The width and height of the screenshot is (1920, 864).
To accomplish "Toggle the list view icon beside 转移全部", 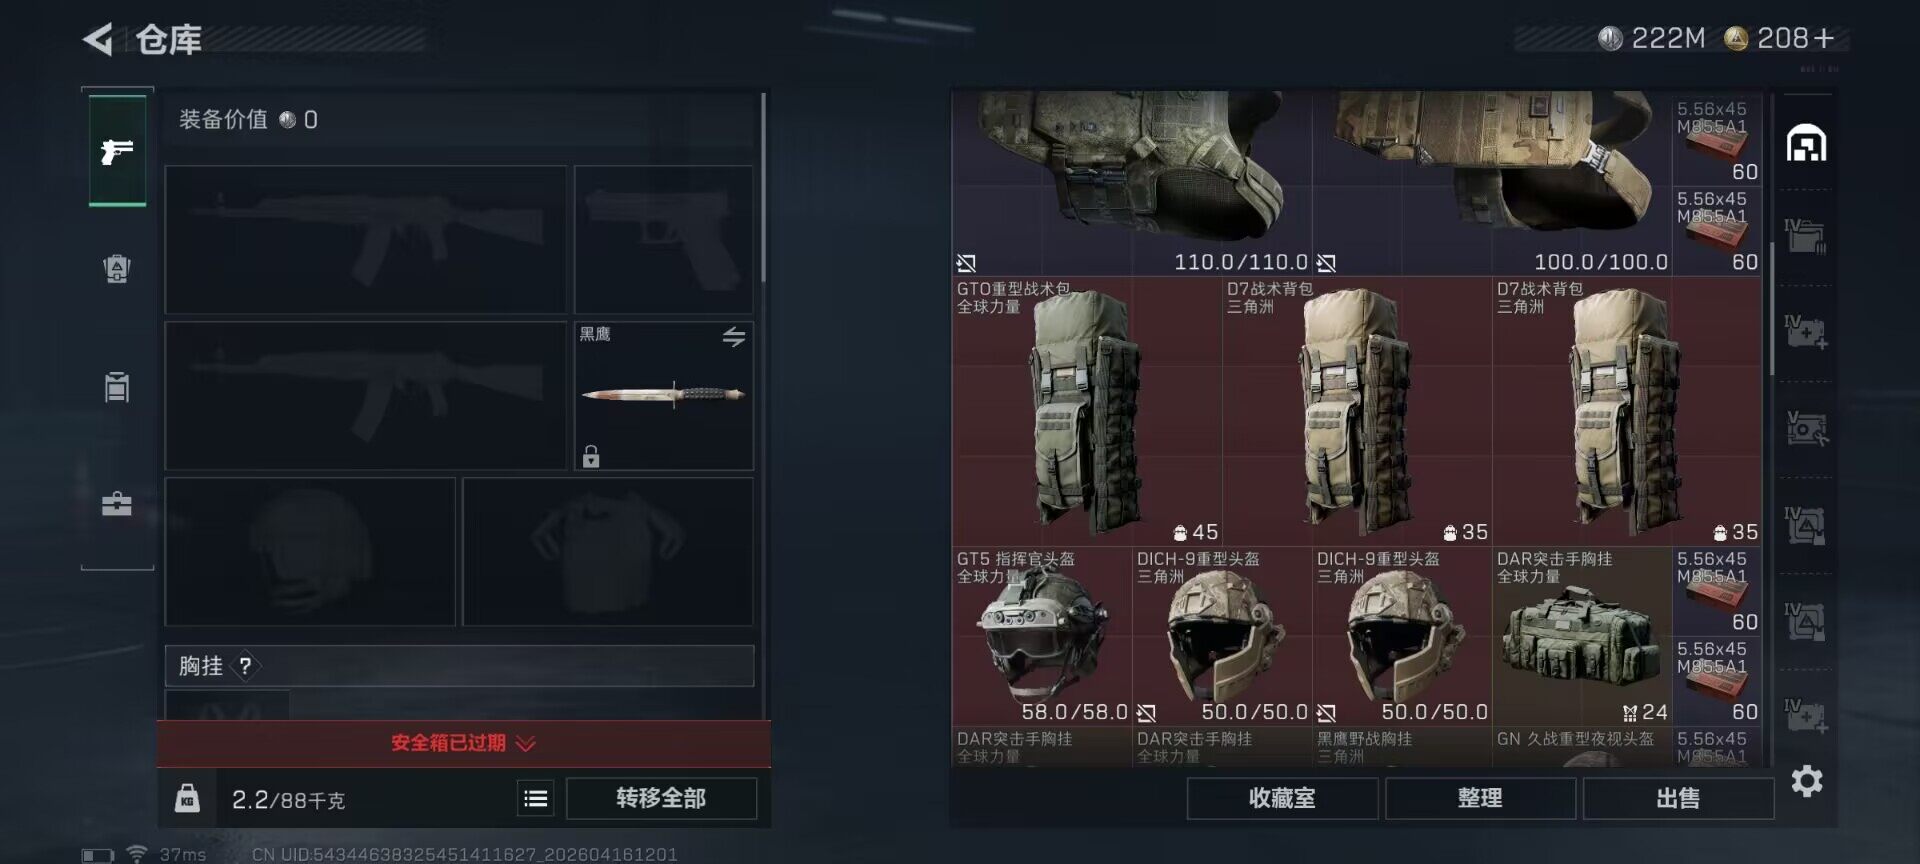I will (536, 798).
